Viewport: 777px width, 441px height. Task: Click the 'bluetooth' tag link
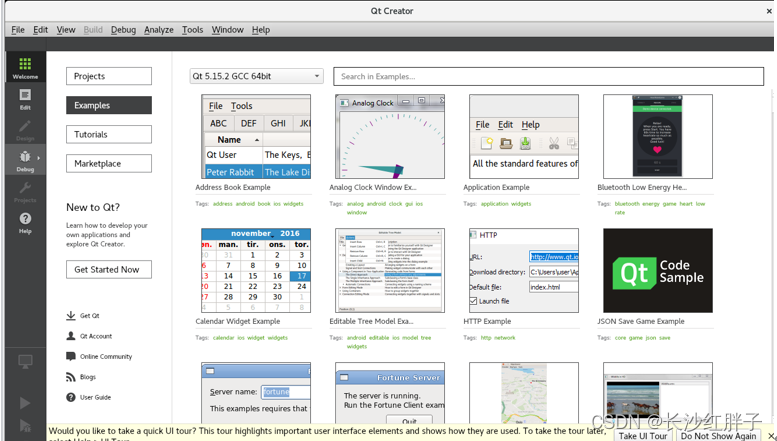click(x=627, y=204)
